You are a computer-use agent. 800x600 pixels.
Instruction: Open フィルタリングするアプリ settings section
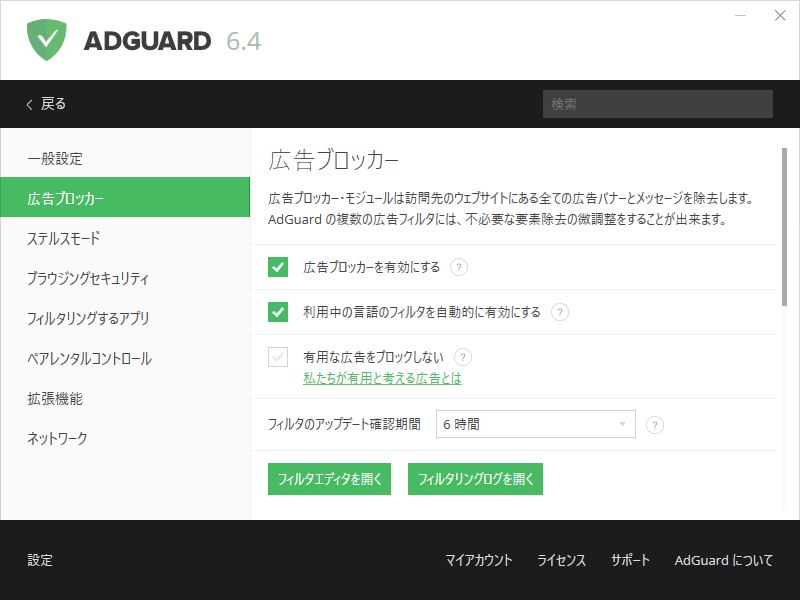[x=125, y=318]
